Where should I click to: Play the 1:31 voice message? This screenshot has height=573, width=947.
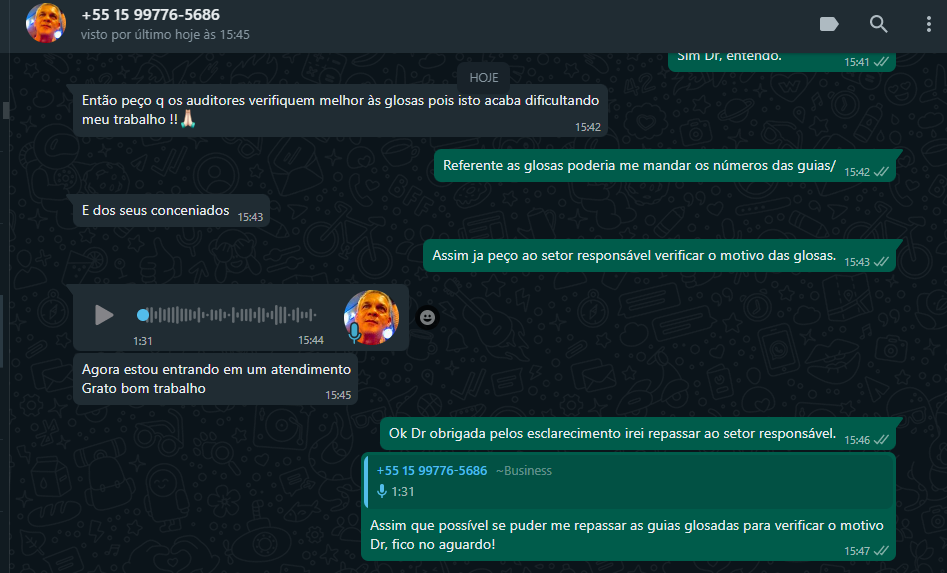tap(104, 315)
